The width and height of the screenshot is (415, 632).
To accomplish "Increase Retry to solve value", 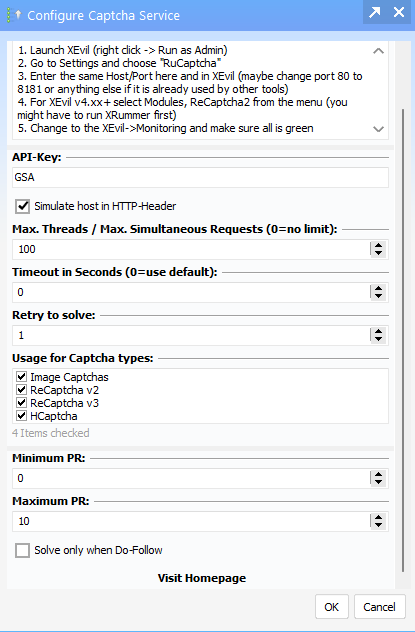I will [x=378, y=331].
